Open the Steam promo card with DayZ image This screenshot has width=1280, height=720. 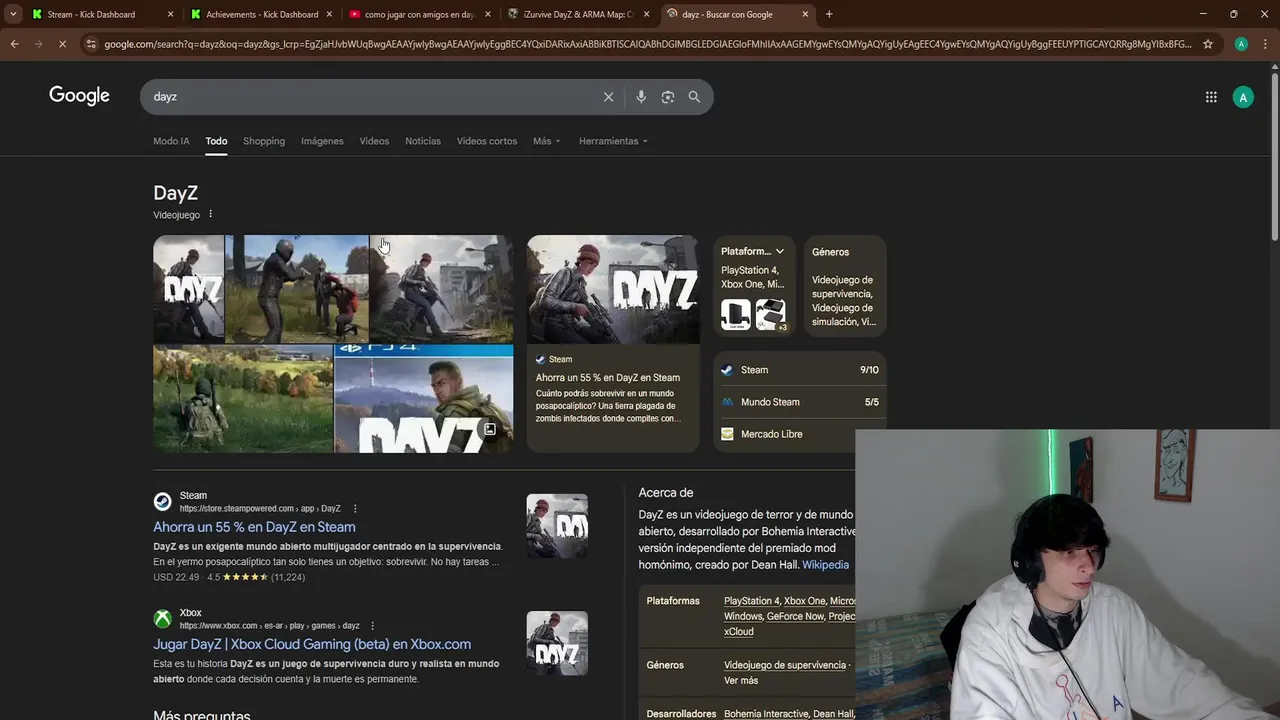[x=613, y=344]
